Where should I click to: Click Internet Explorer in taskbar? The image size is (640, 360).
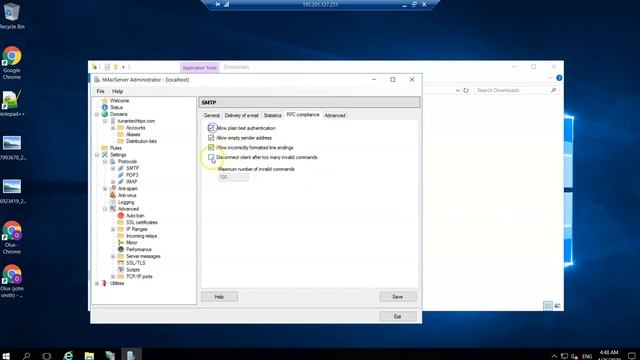point(68,356)
